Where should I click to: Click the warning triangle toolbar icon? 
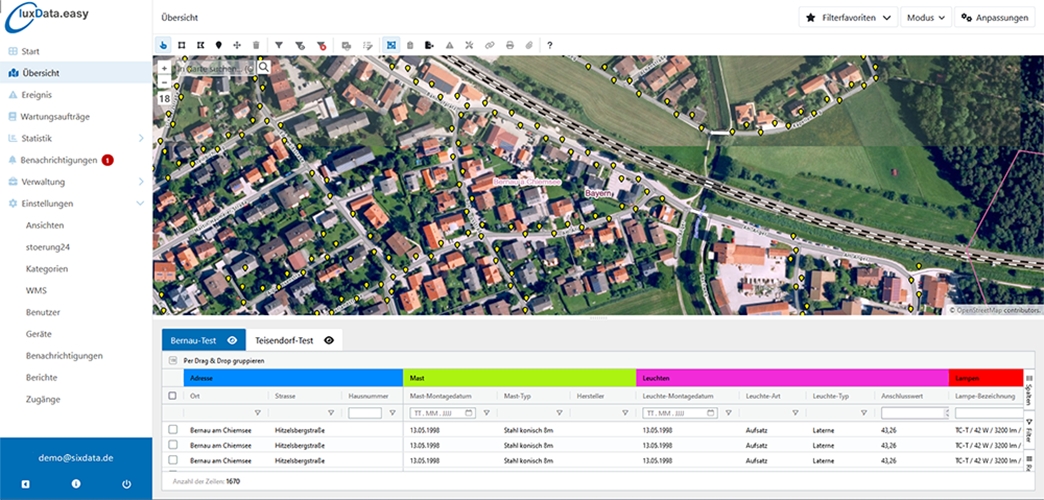tap(449, 45)
